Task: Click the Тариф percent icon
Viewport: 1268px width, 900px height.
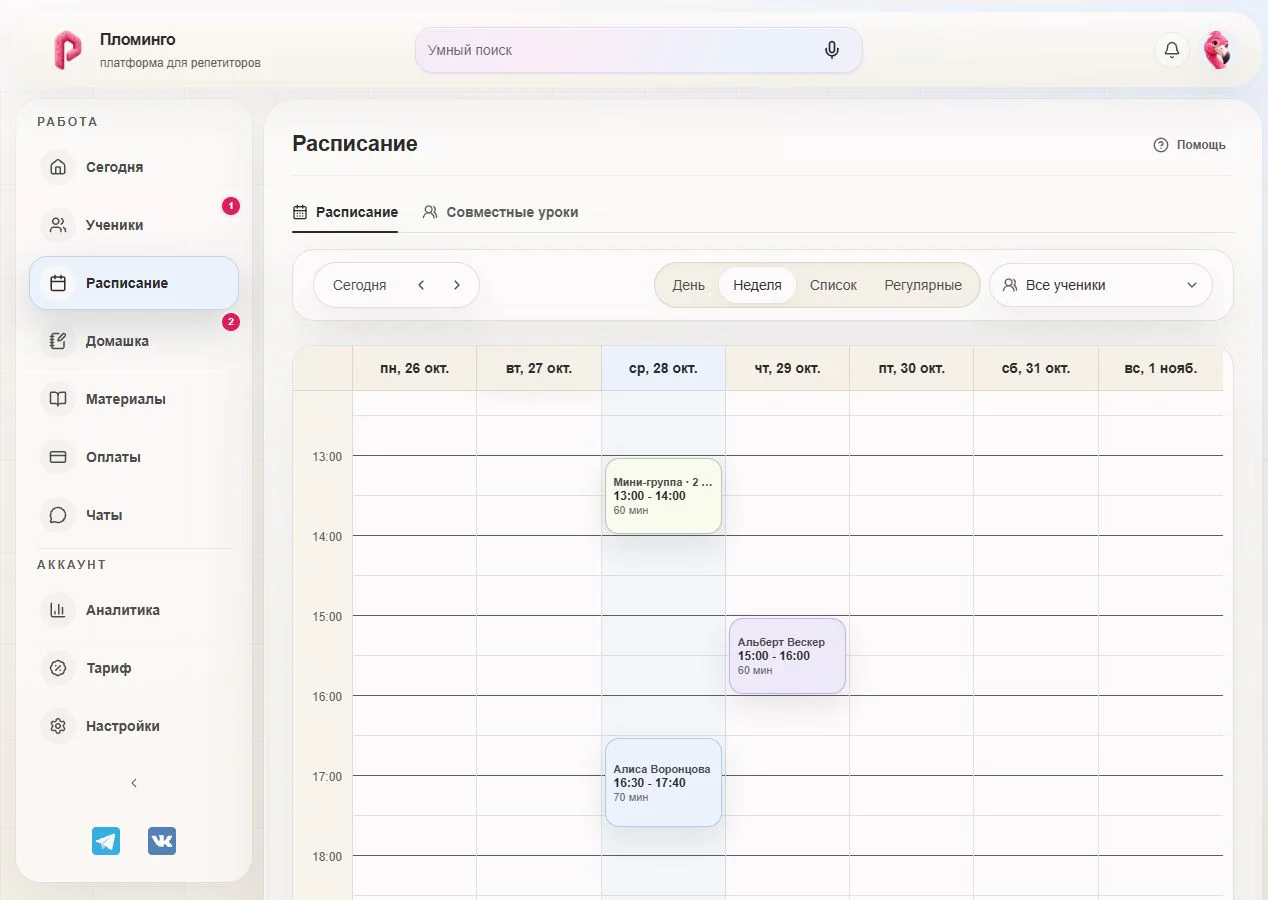Action: pyautogui.click(x=58, y=668)
